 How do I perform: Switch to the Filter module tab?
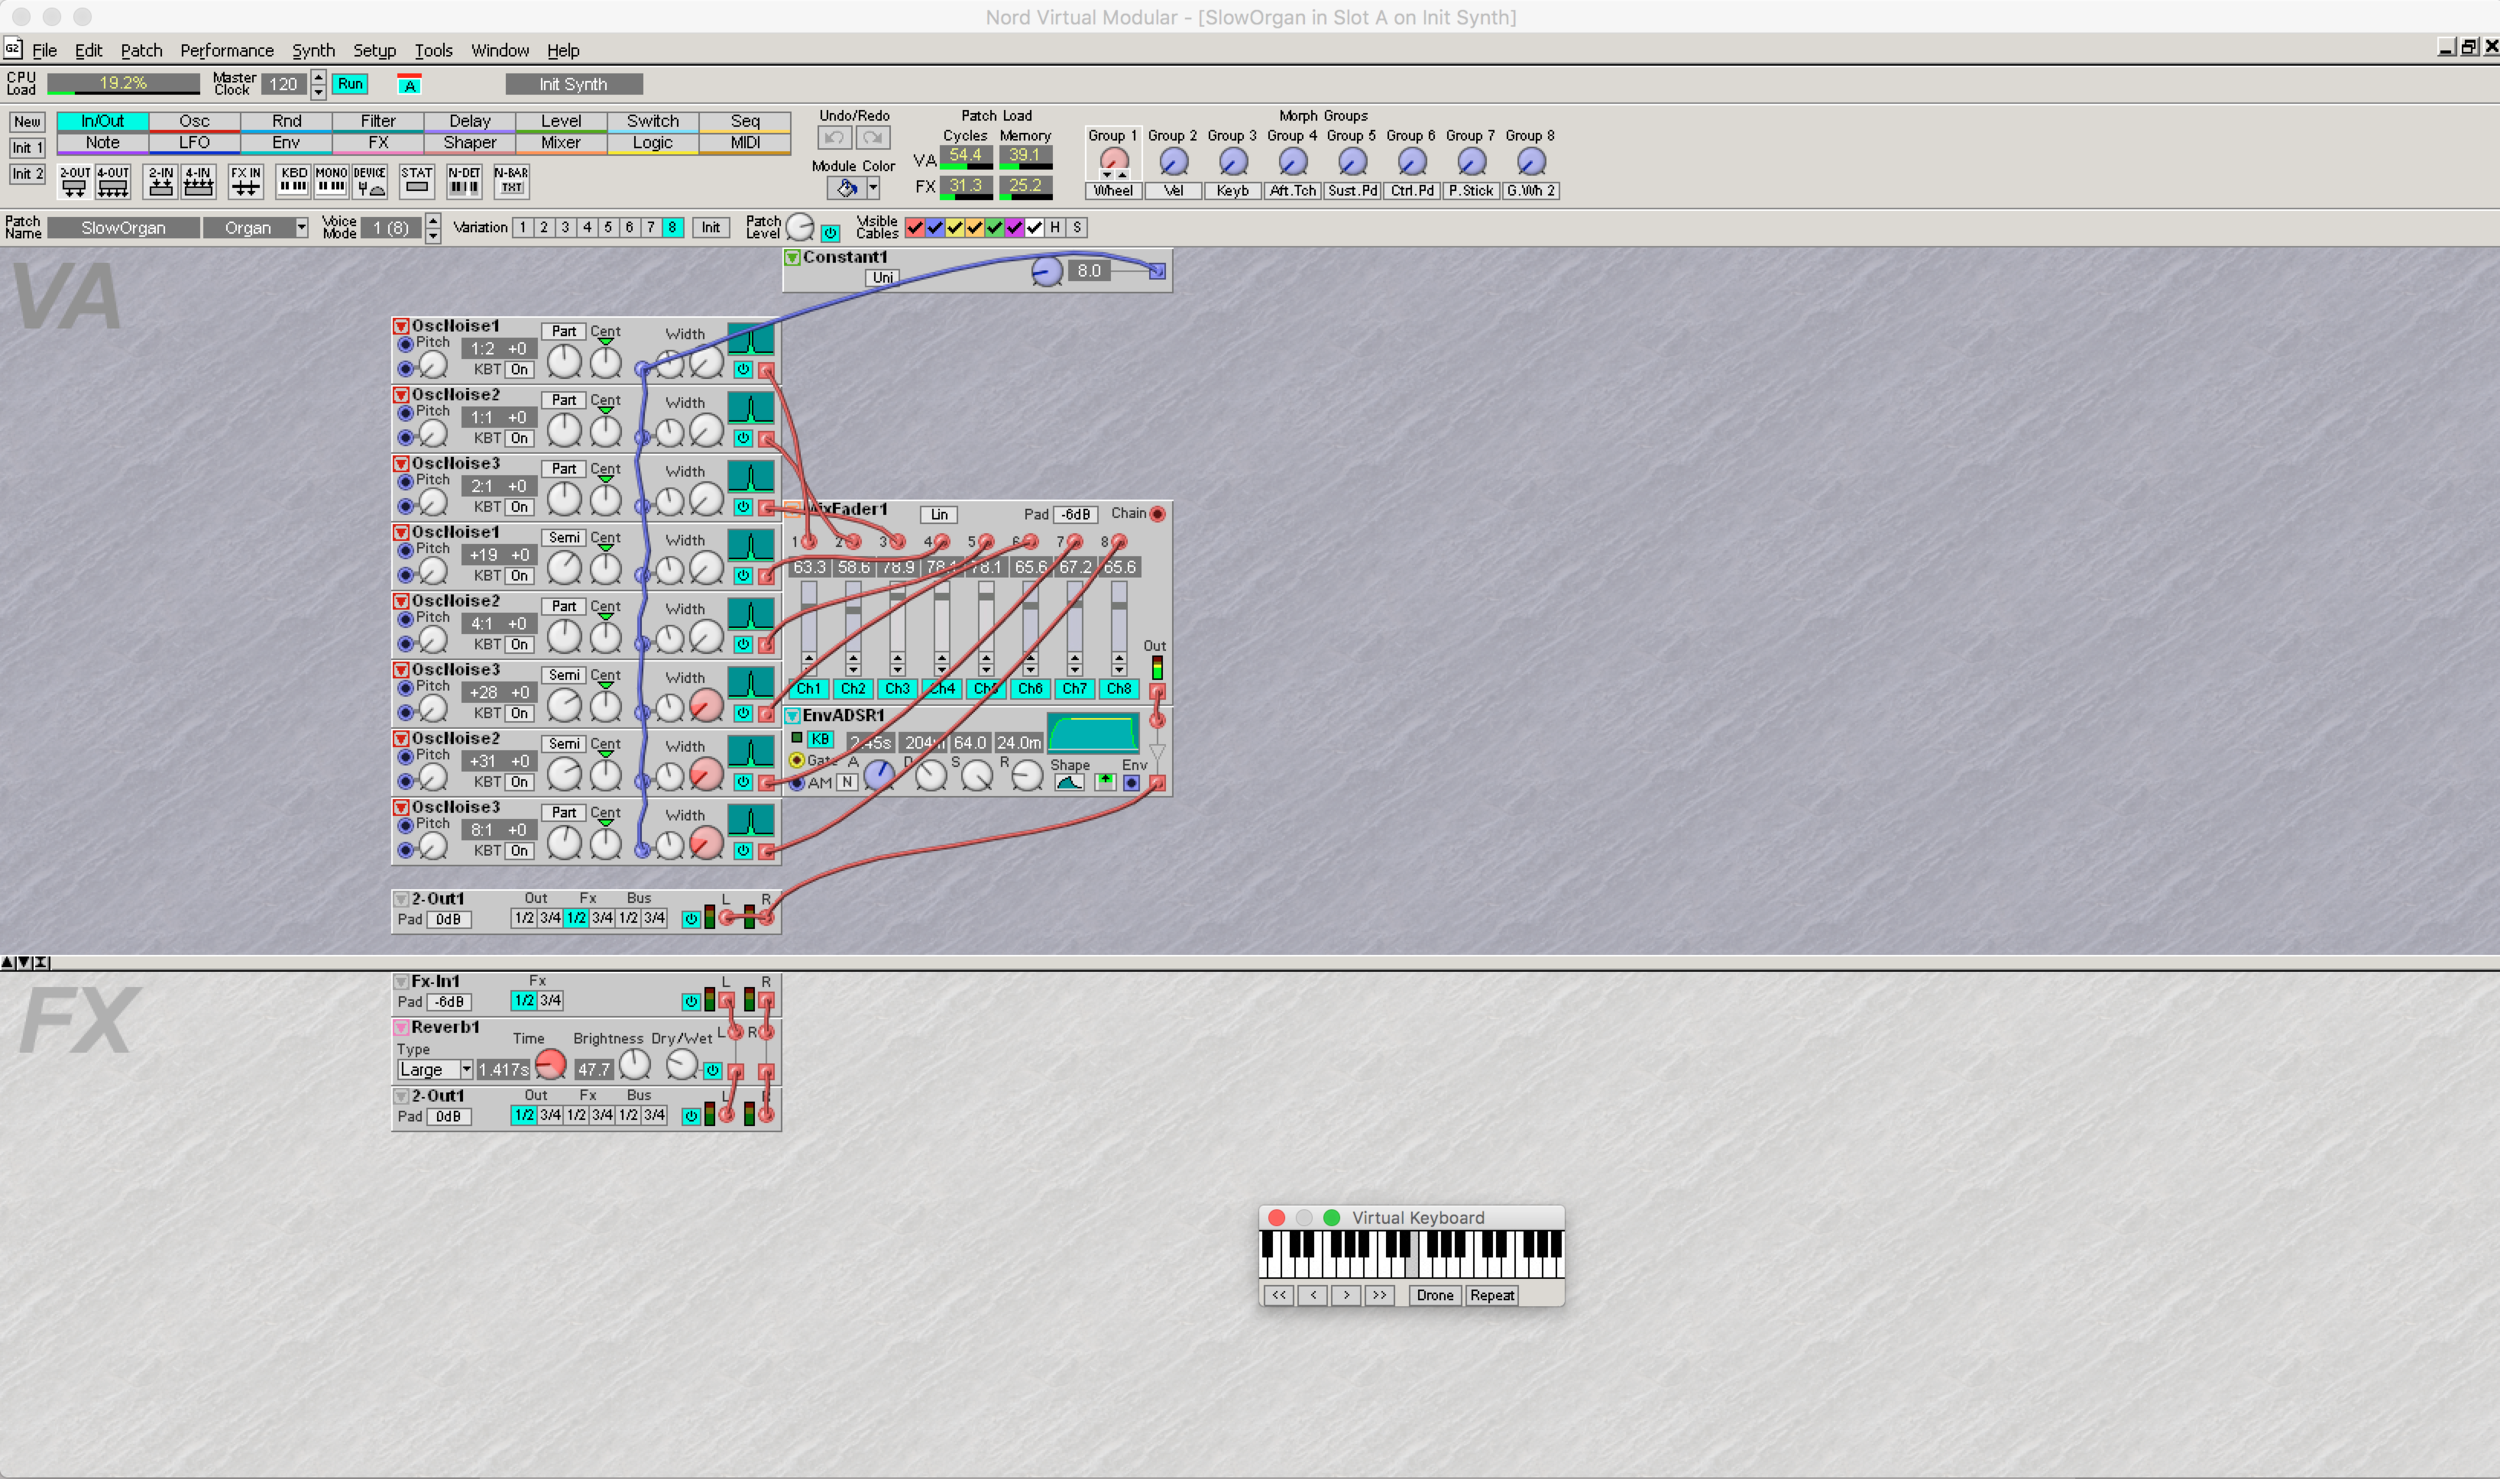point(378,121)
